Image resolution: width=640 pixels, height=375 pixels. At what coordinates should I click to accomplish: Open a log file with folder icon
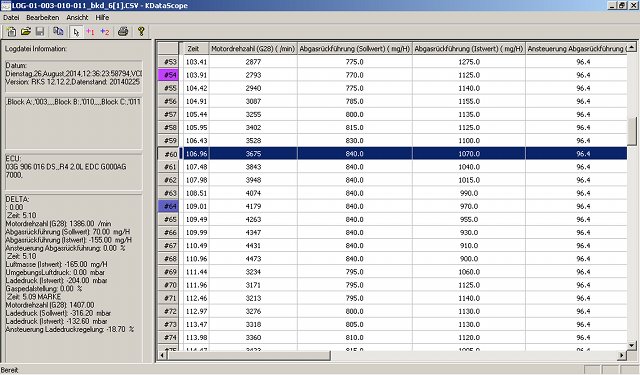26,31
